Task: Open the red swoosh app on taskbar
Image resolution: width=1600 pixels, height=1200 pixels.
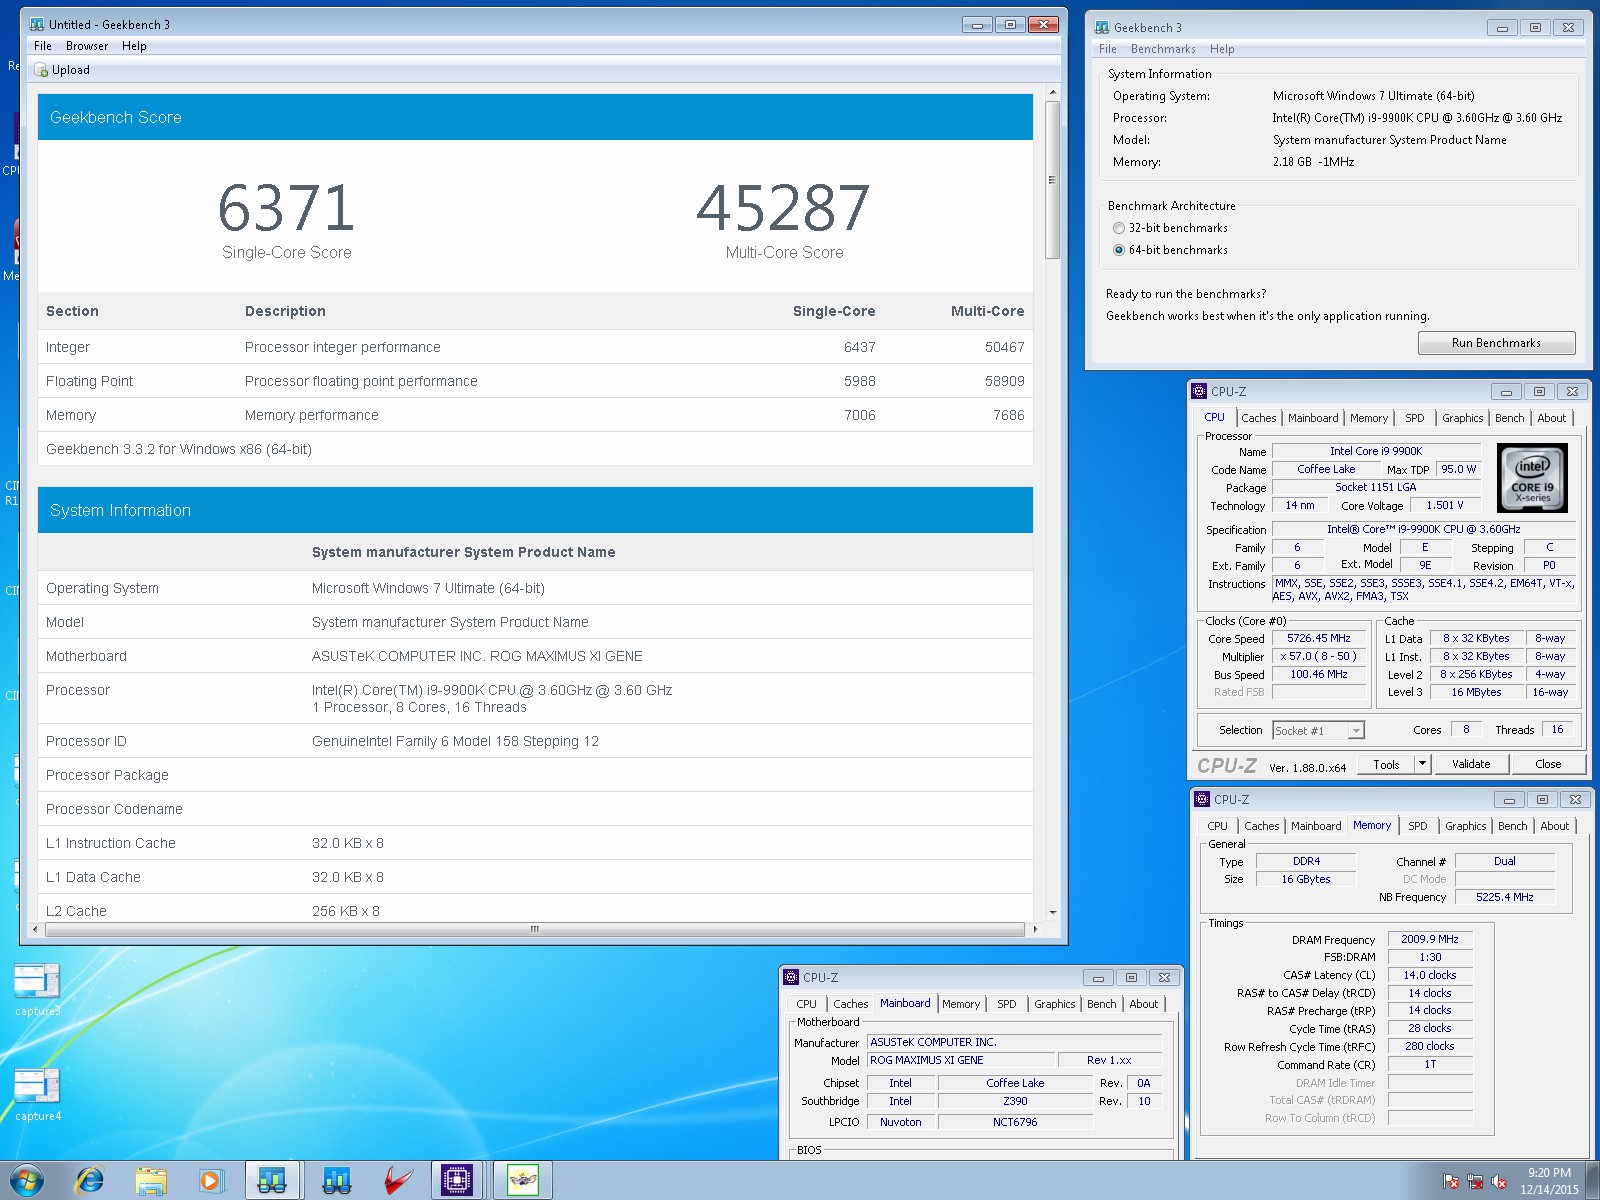Action: [398, 1181]
